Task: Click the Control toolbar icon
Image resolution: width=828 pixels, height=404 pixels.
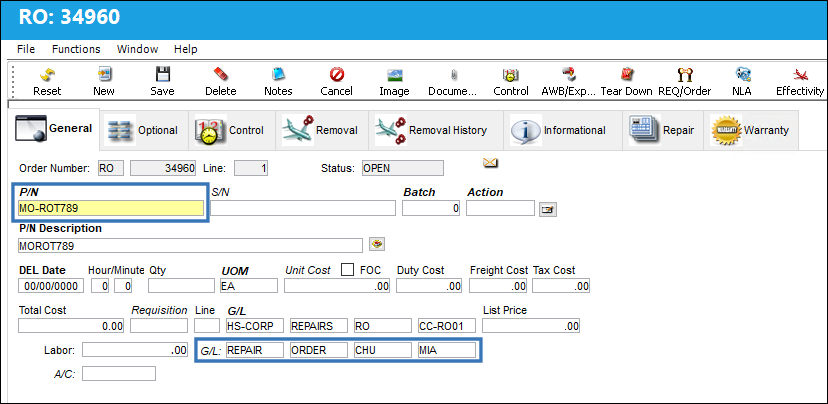Action: pyautogui.click(x=511, y=74)
